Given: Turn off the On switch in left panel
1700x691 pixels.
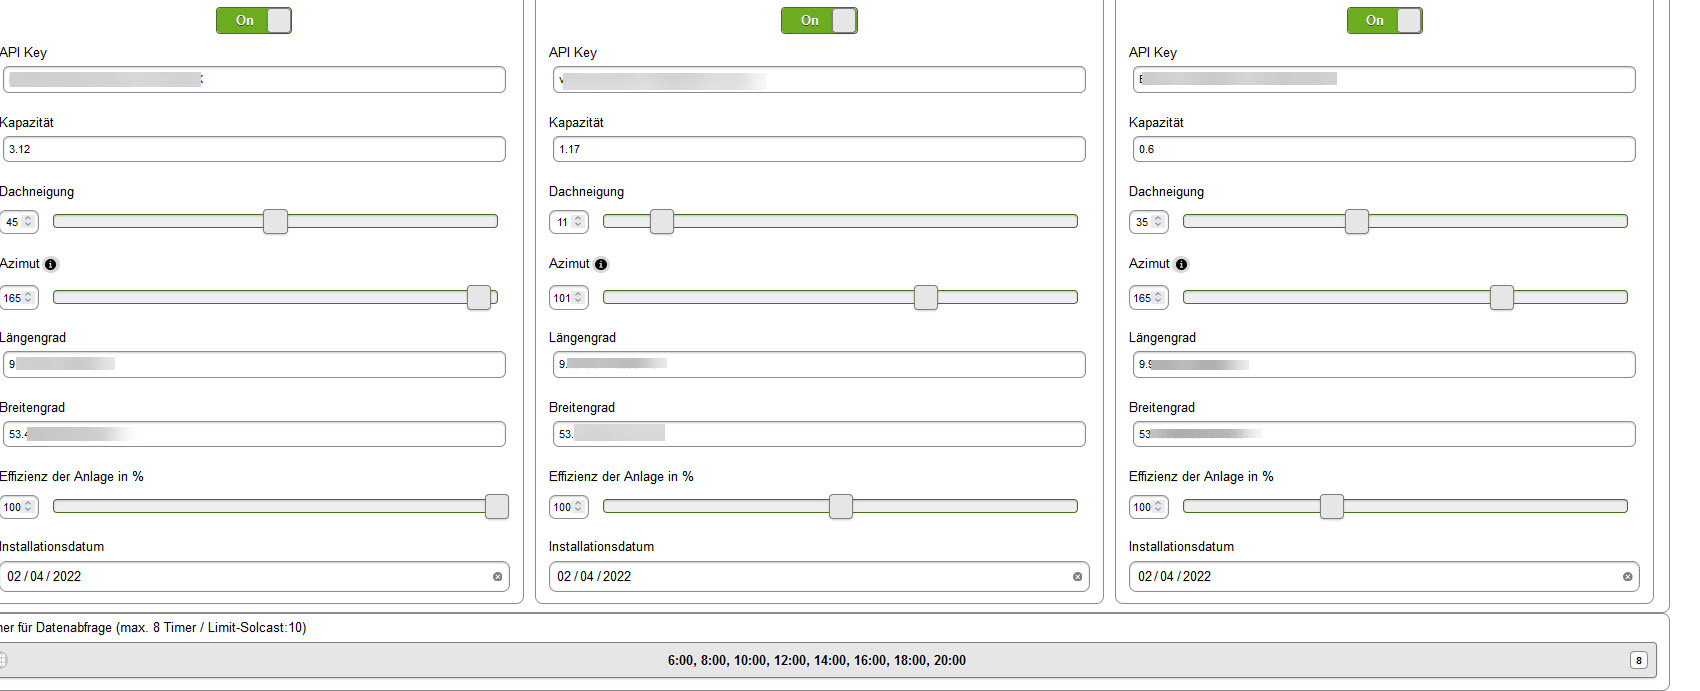Looking at the screenshot, I should click(254, 20).
